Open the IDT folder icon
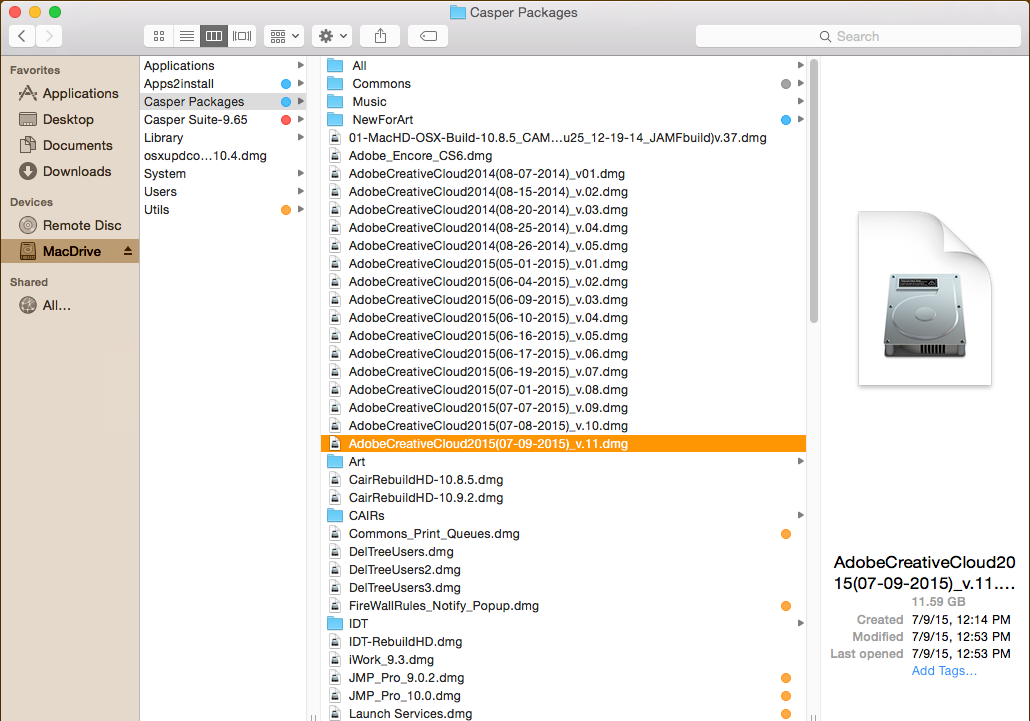The height and width of the screenshot is (721, 1030). (335, 623)
